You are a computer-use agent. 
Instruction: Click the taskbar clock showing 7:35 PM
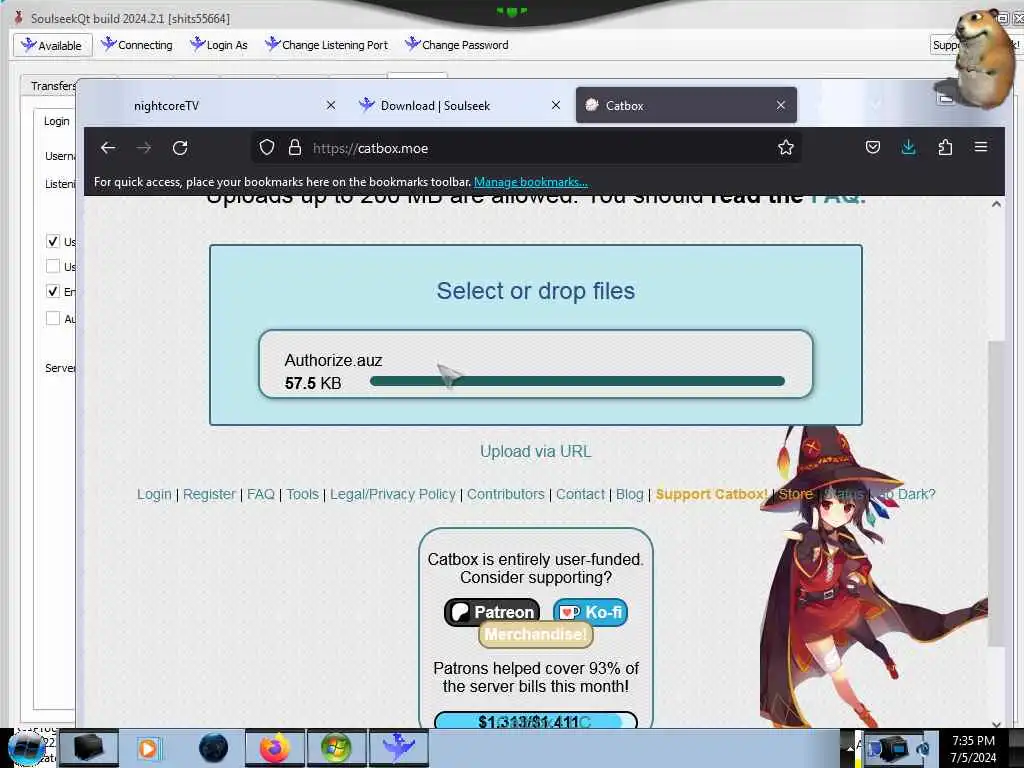973,749
